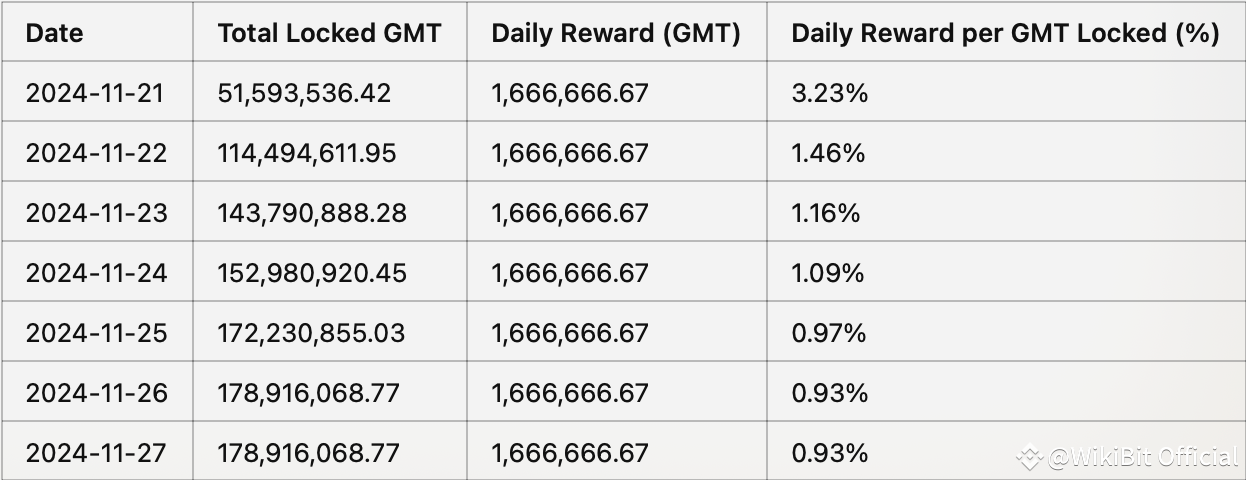Select the 2024-11-27 date cell
This screenshot has height=480, width=1246.
[96, 453]
